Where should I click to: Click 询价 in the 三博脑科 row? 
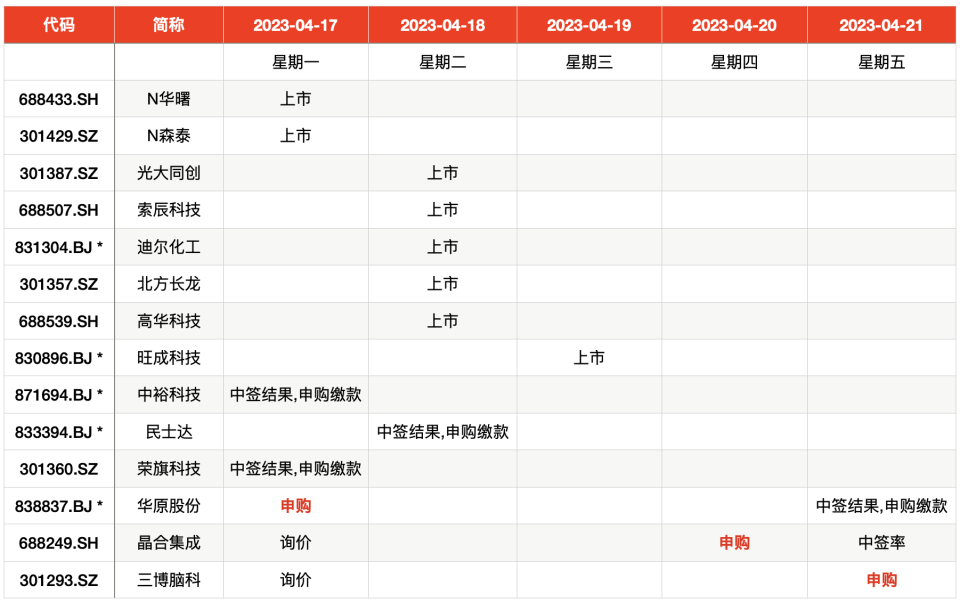pyautogui.click(x=295, y=580)
